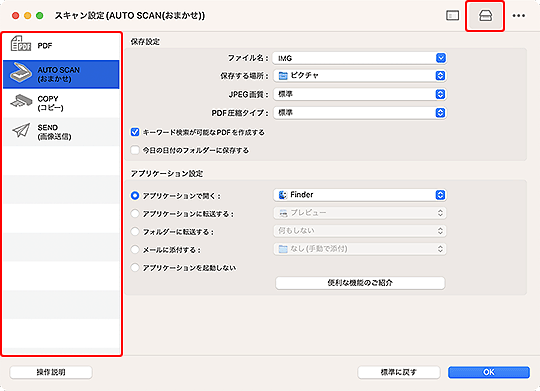The height and width of the screenshot is (391, 540).
Task: Click the 標準に戻す button
Action: click(x=398, y=372)
